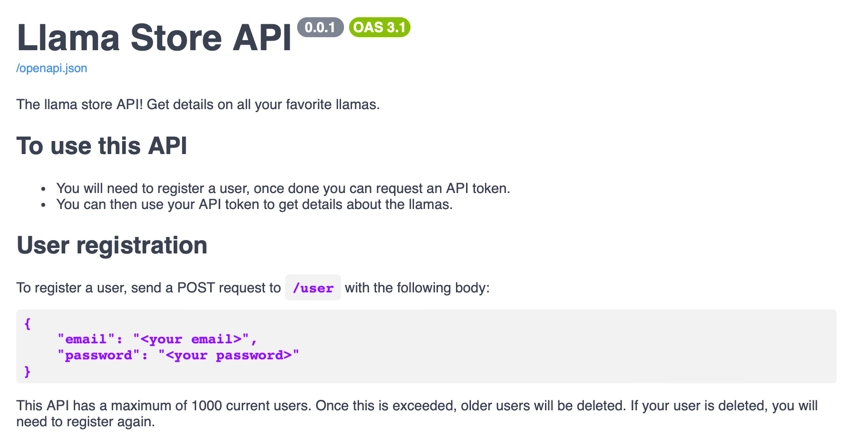This screenshot has width=854, height=441.
Task: Click the OAS 3.1 badge
Action: click(379, 27)
